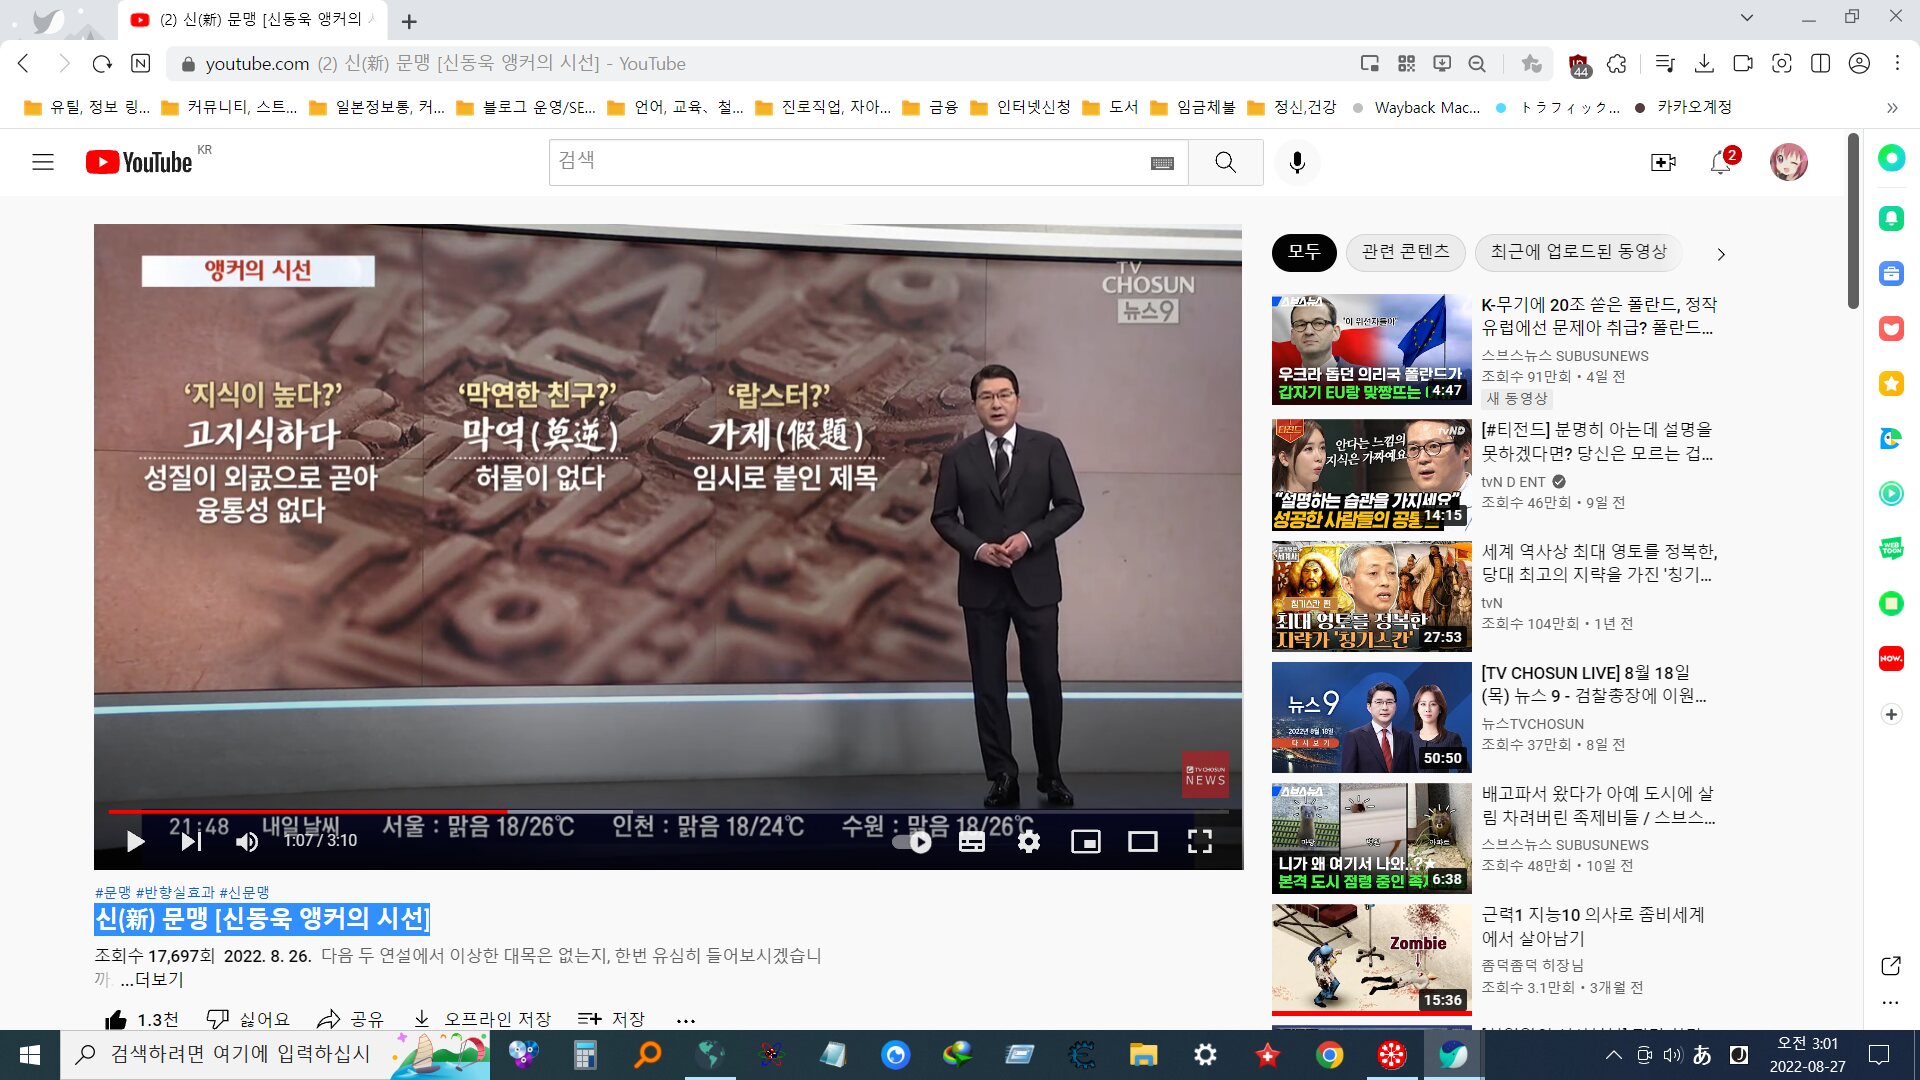
Task: Open the 좀비세계에서 살아남기 video title
Action: (x=1593, y=926)
